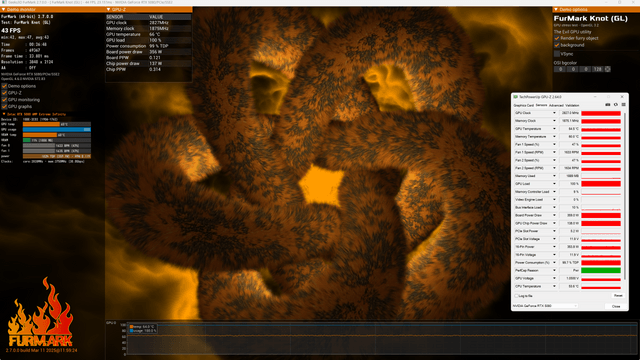The width and height of the screenshot is (640, 360).
Task: Enable the Log to file checkbox
Action: [516, 296]
